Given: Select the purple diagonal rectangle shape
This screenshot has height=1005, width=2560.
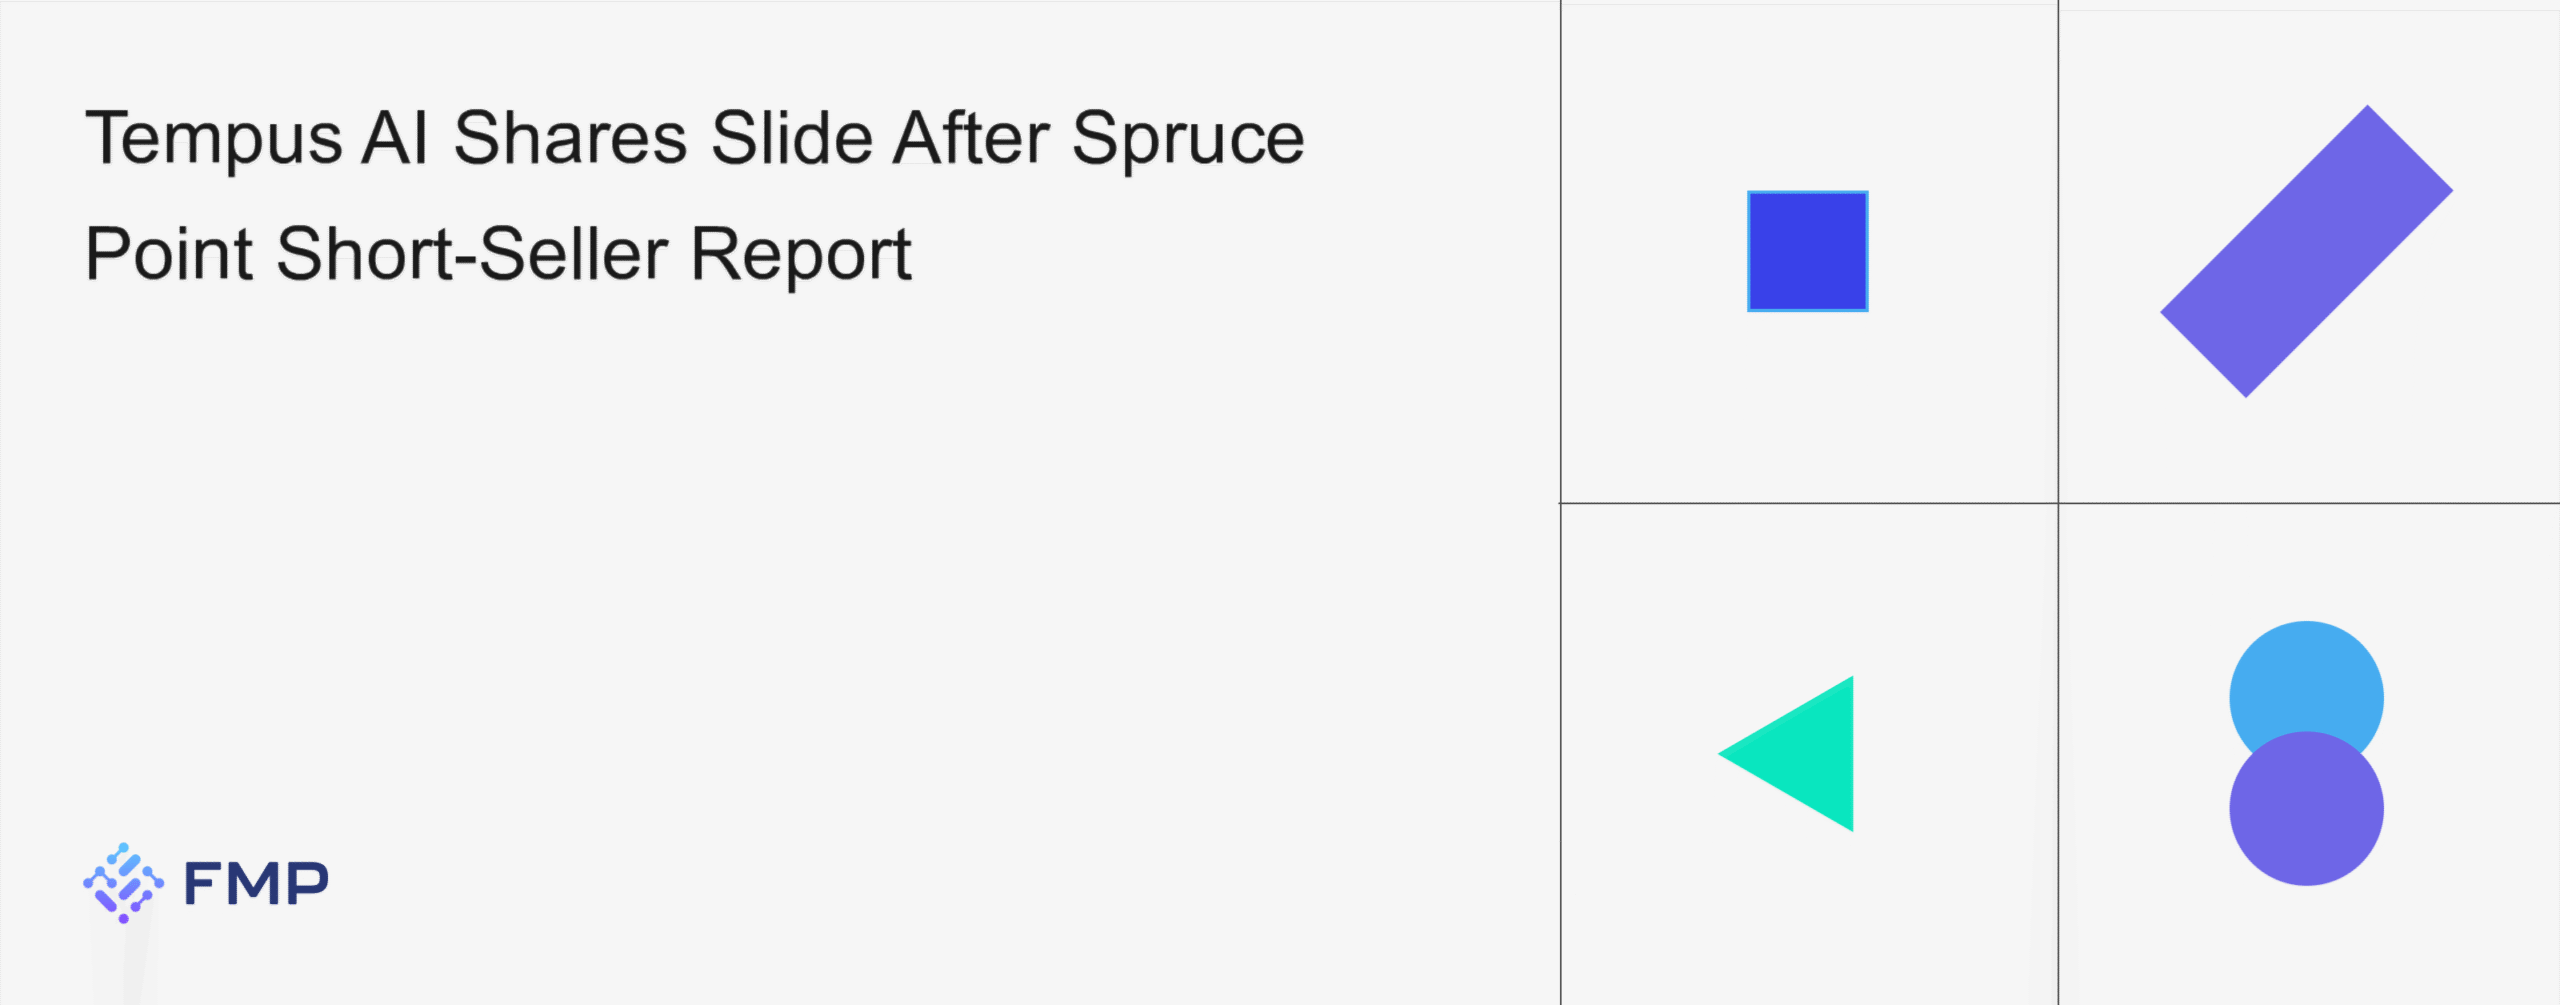Looking at the screenshot, I should (x=2307, y=251).
